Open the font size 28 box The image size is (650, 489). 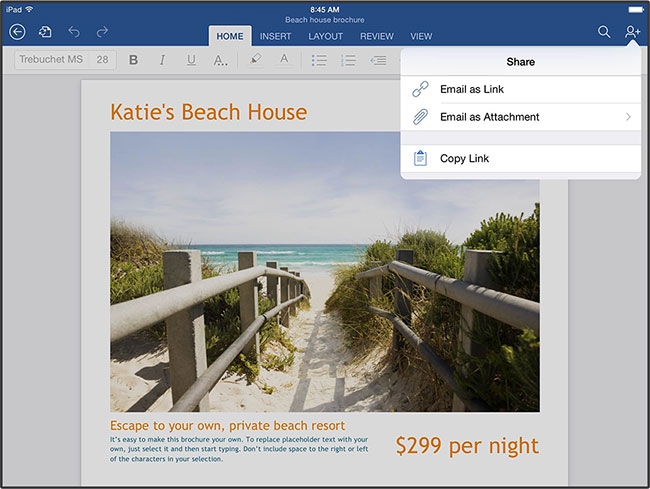click(103, 60)
